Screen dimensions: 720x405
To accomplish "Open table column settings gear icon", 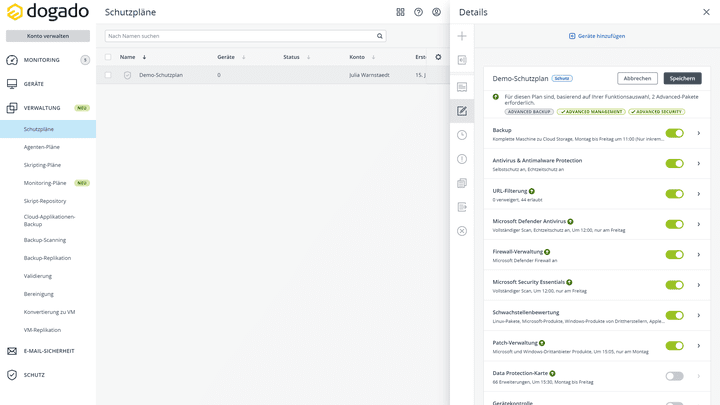I will coord(438,57).
